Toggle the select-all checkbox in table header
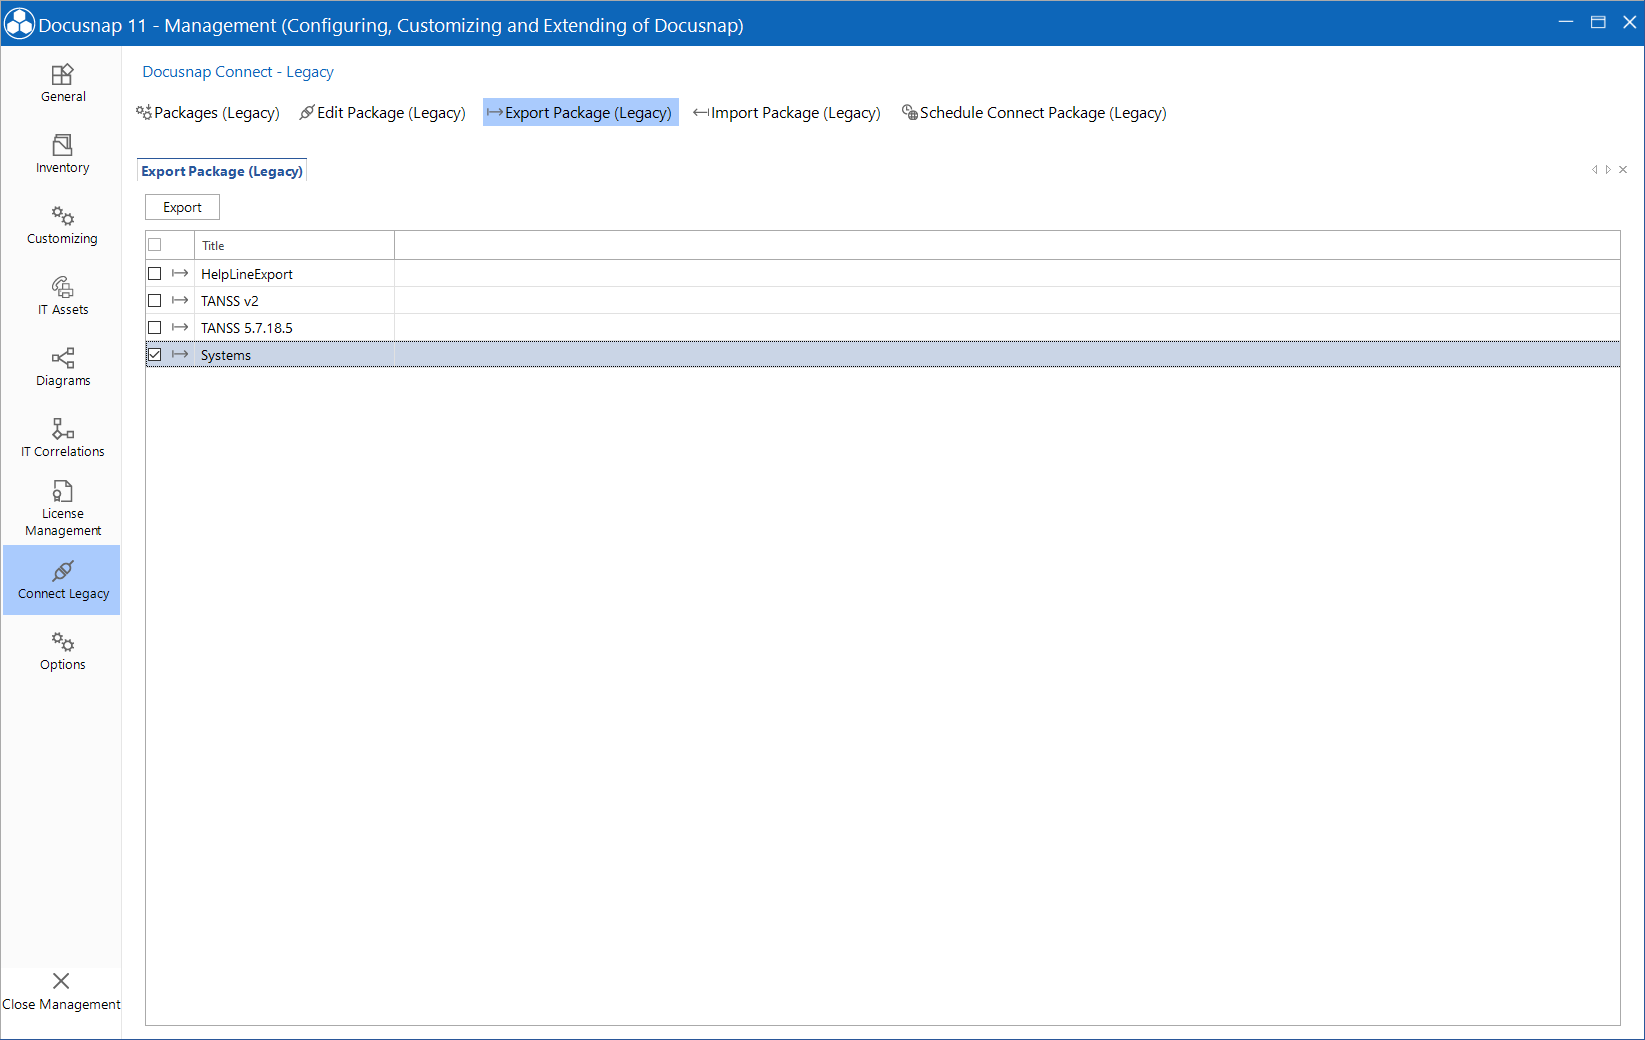This screenshot has height=1040, width=1645. pos(155,244)
